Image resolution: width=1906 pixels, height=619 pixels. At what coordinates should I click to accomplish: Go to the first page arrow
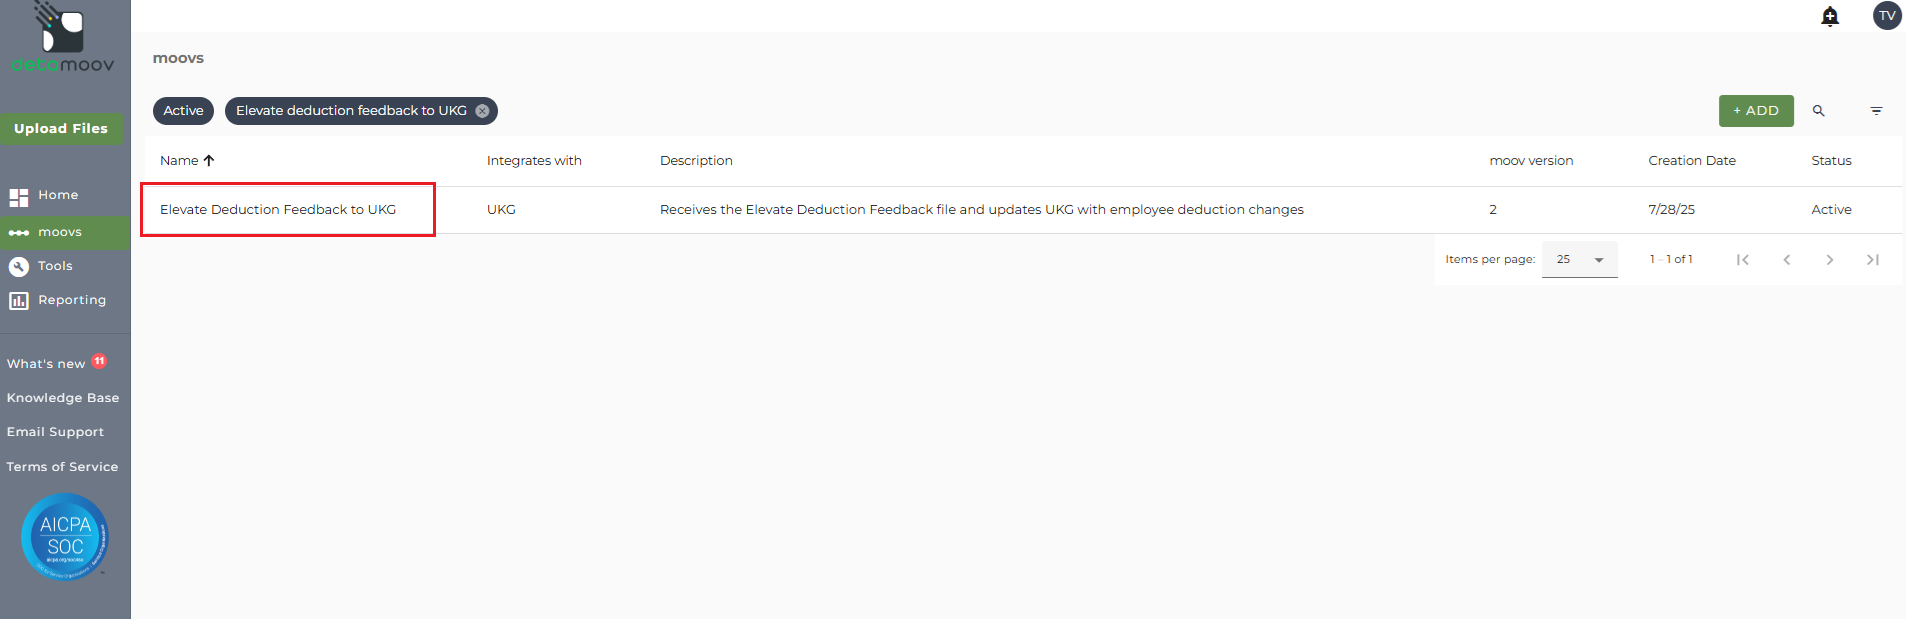point(1743,260)
